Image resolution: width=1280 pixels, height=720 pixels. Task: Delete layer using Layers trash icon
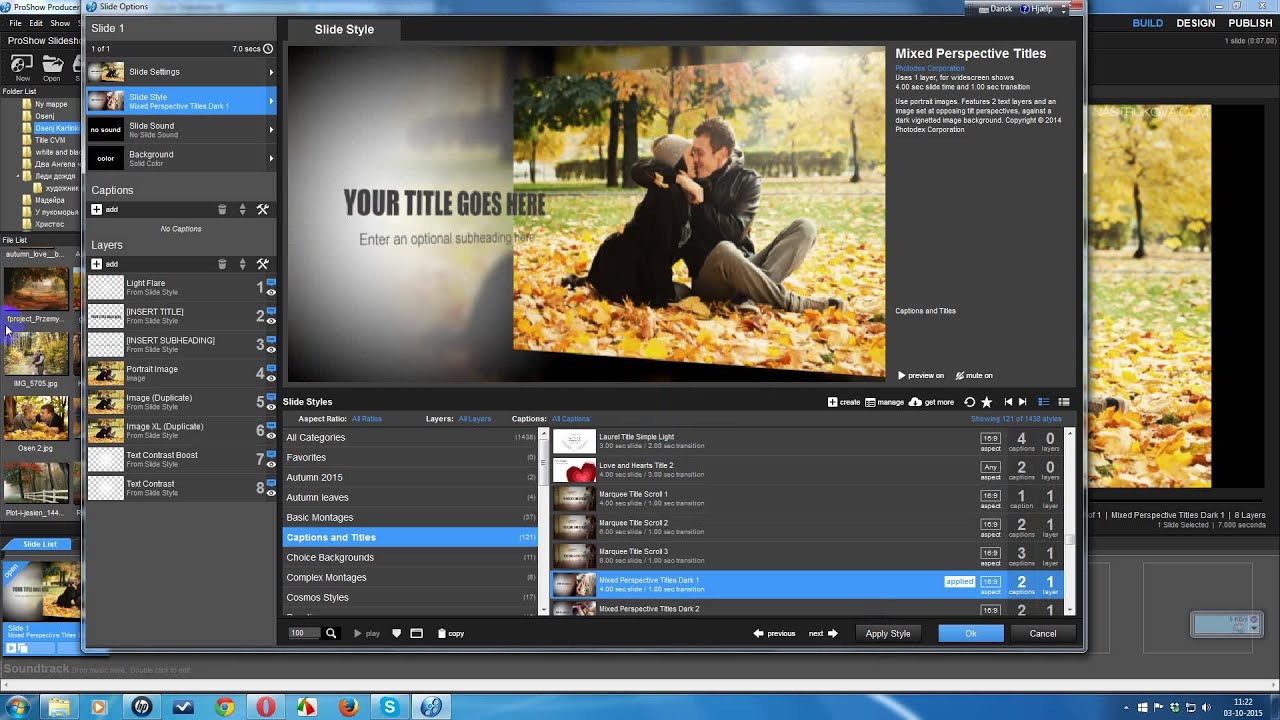tap(222, 264)
